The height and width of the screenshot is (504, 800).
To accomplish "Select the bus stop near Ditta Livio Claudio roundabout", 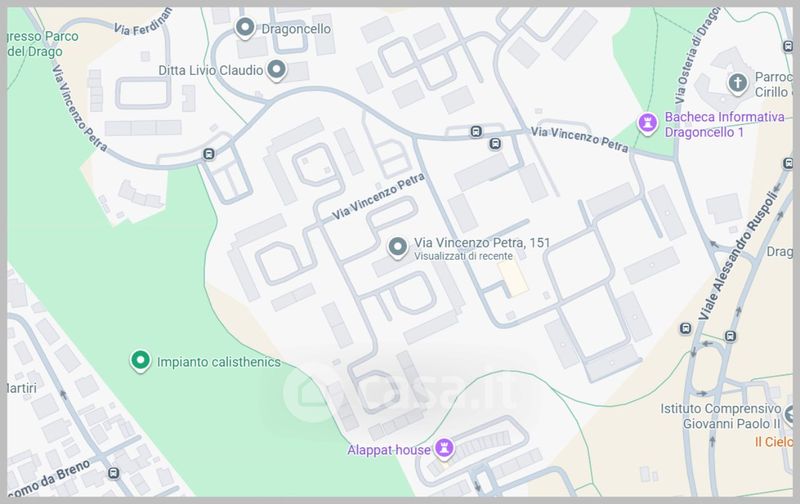I will pyautogui.click(x=209, y=154).
